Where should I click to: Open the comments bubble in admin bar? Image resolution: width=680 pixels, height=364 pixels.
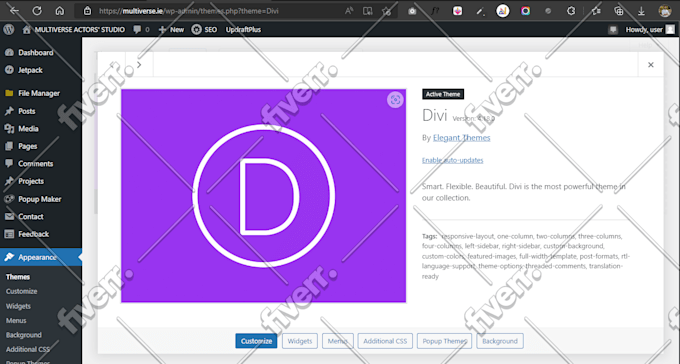click(x=141, y=30)
